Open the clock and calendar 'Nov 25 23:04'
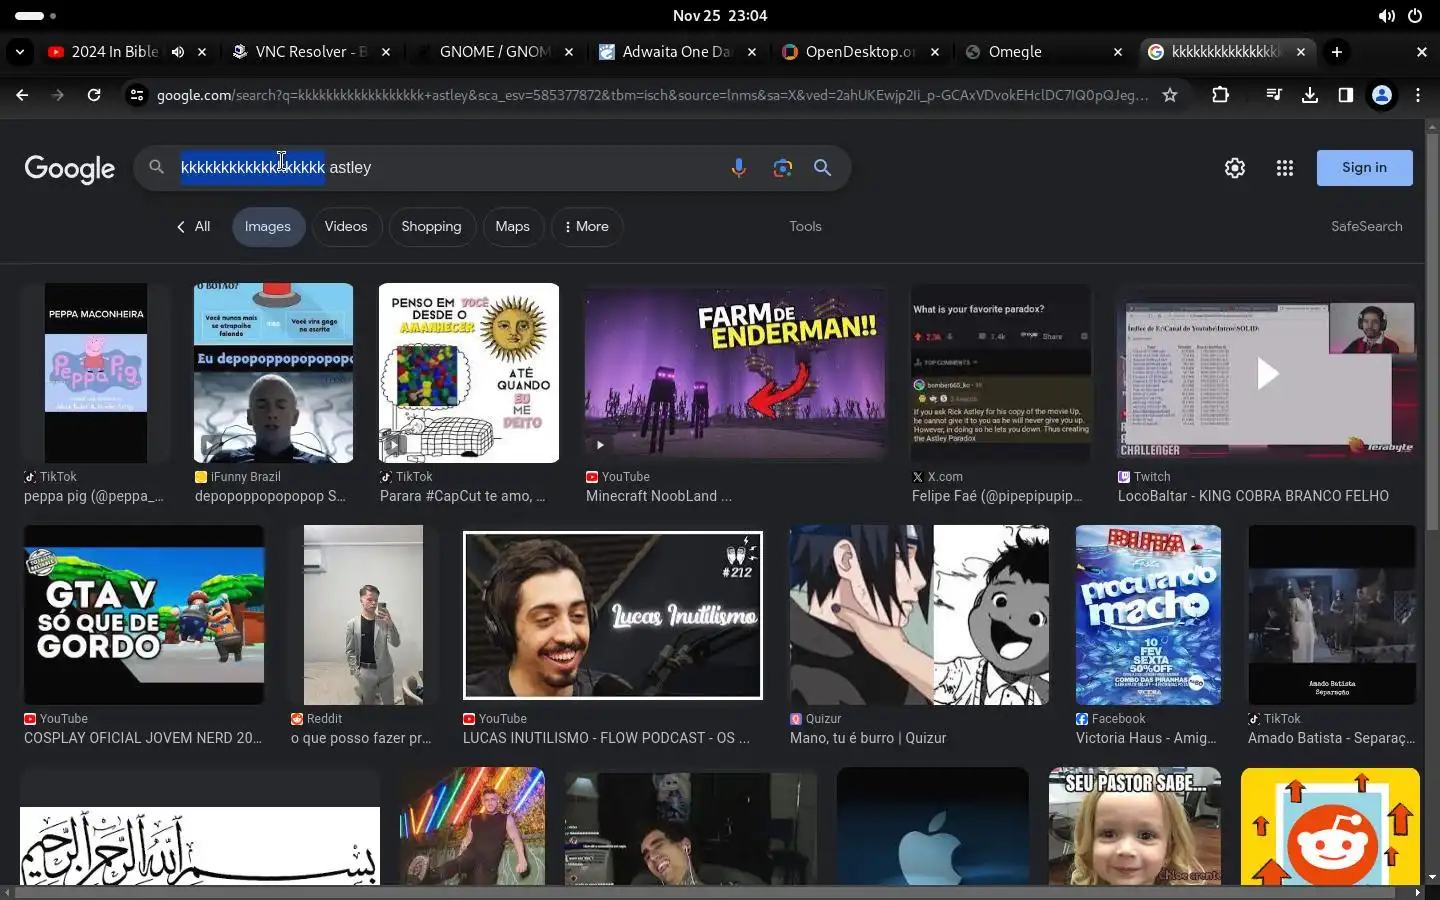 tap(720, 16)
